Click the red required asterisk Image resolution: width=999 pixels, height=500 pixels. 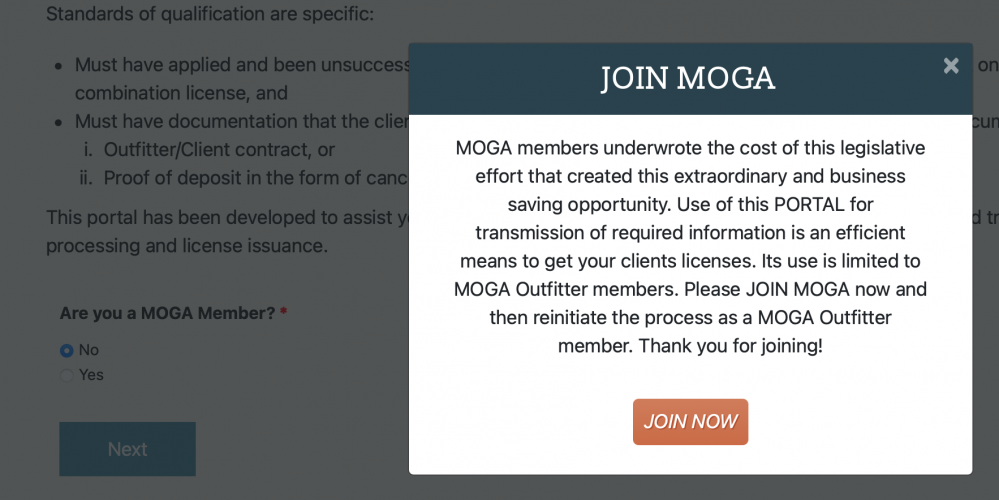[284, 312]
